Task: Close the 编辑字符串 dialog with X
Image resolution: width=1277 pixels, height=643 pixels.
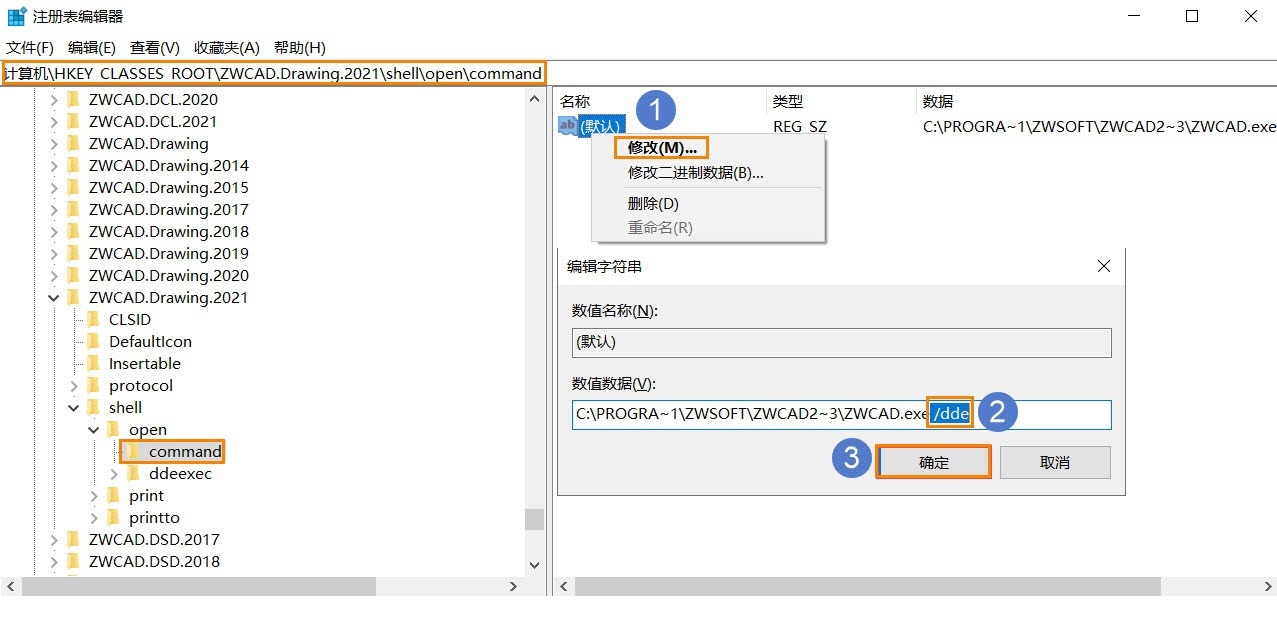Action: (1104, 266)
